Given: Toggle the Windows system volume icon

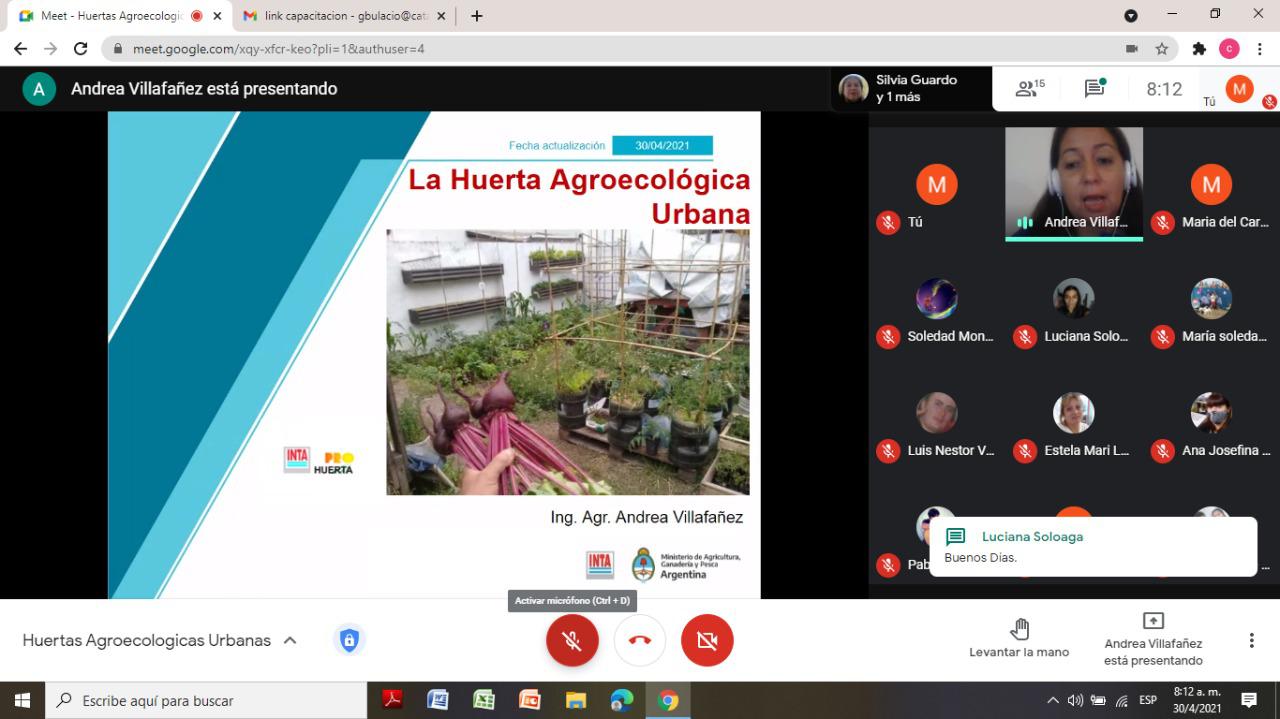Looking at the screenshot, I should pyautogui.click(x=1075, y=700).
